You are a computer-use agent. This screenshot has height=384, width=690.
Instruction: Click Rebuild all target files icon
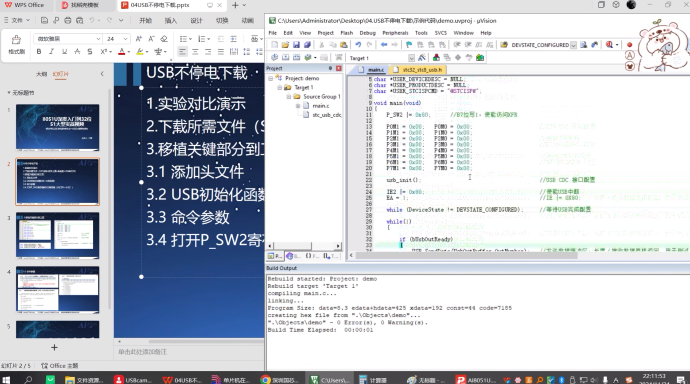click(297, 58)
